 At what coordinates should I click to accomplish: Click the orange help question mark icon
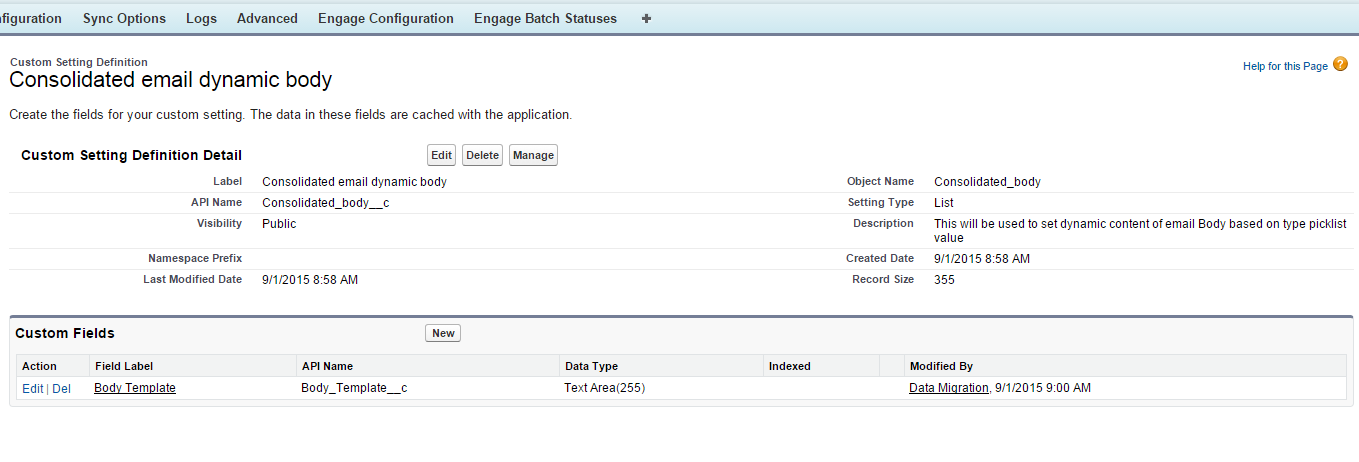1341,65
